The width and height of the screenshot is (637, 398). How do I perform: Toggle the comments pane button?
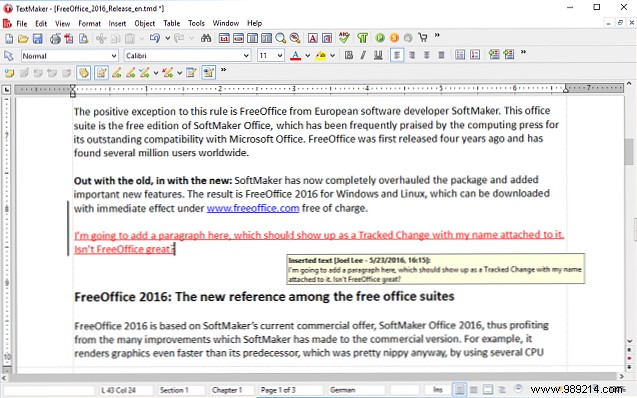pos(84,73)
